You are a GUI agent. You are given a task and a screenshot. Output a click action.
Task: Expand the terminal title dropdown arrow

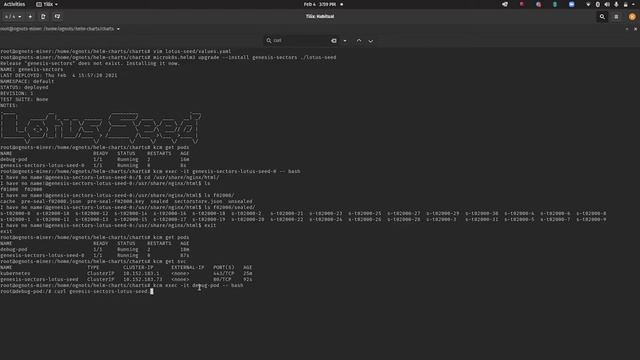[118, 29]
